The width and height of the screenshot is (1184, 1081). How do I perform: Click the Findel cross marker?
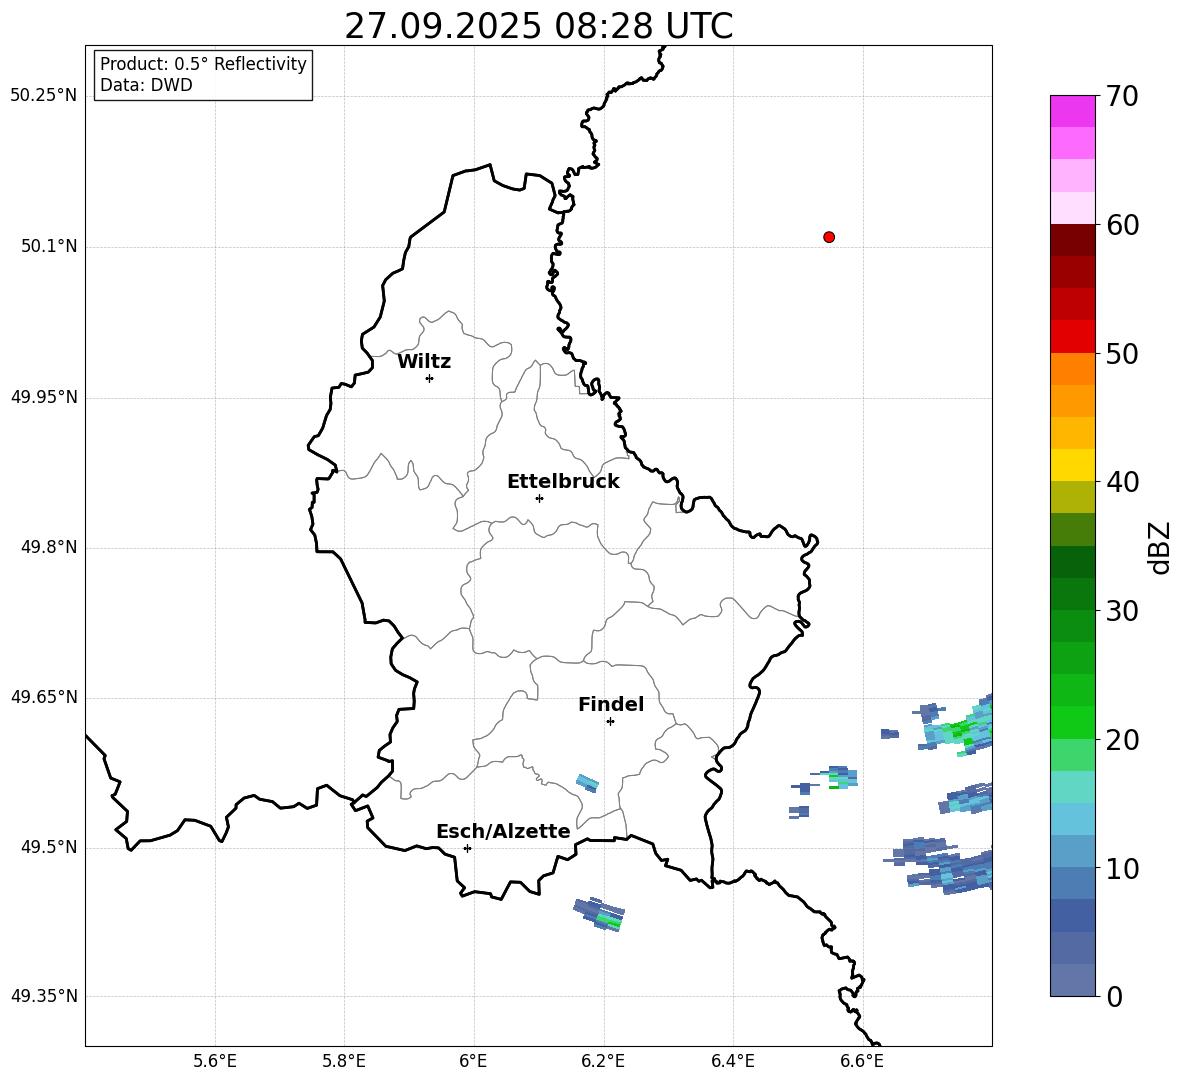pyautogui.click(x=610, y=721)
